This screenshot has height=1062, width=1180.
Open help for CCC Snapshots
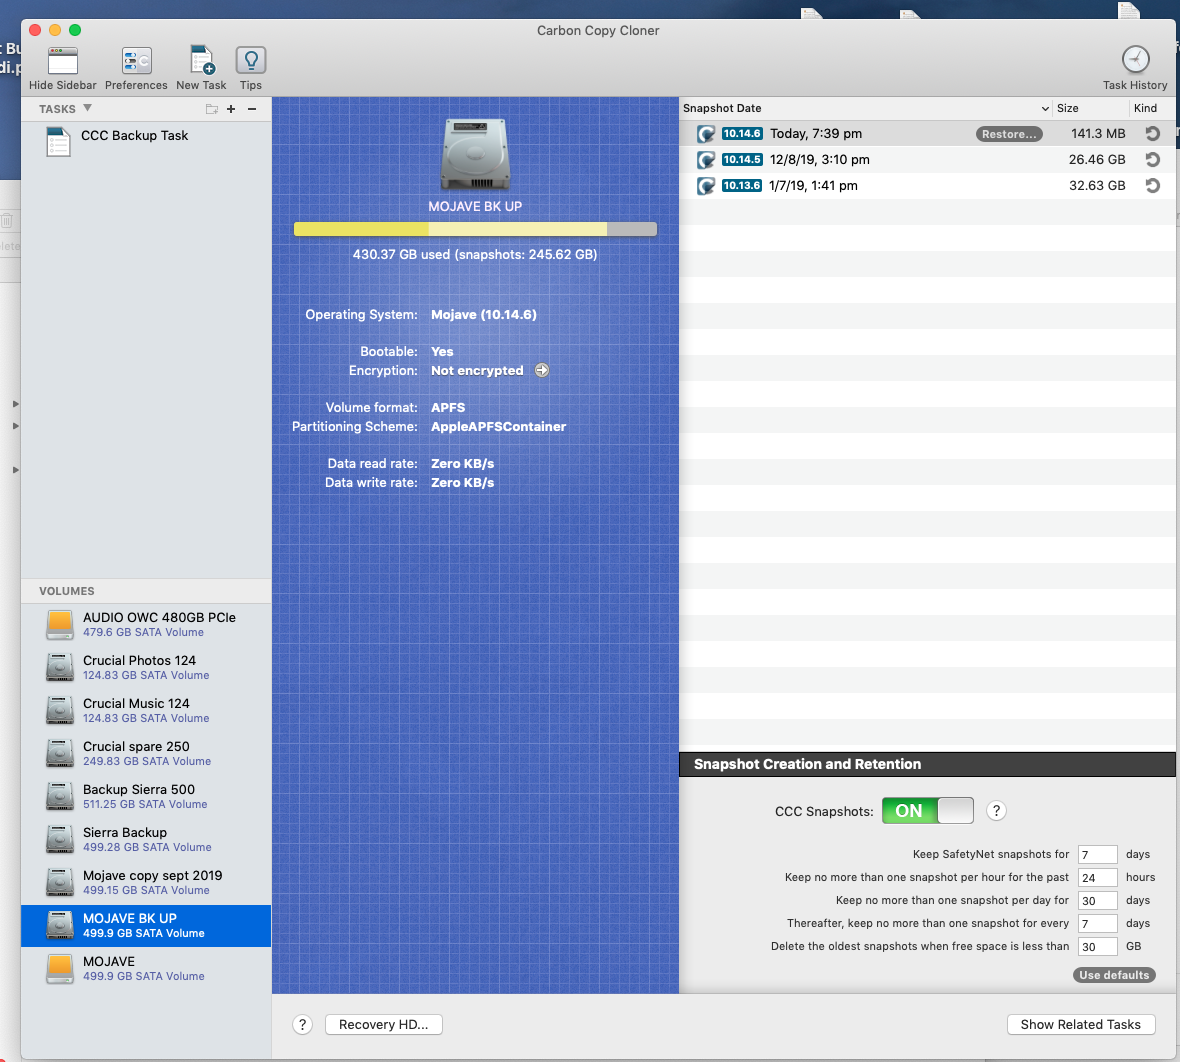coord(996,811)
